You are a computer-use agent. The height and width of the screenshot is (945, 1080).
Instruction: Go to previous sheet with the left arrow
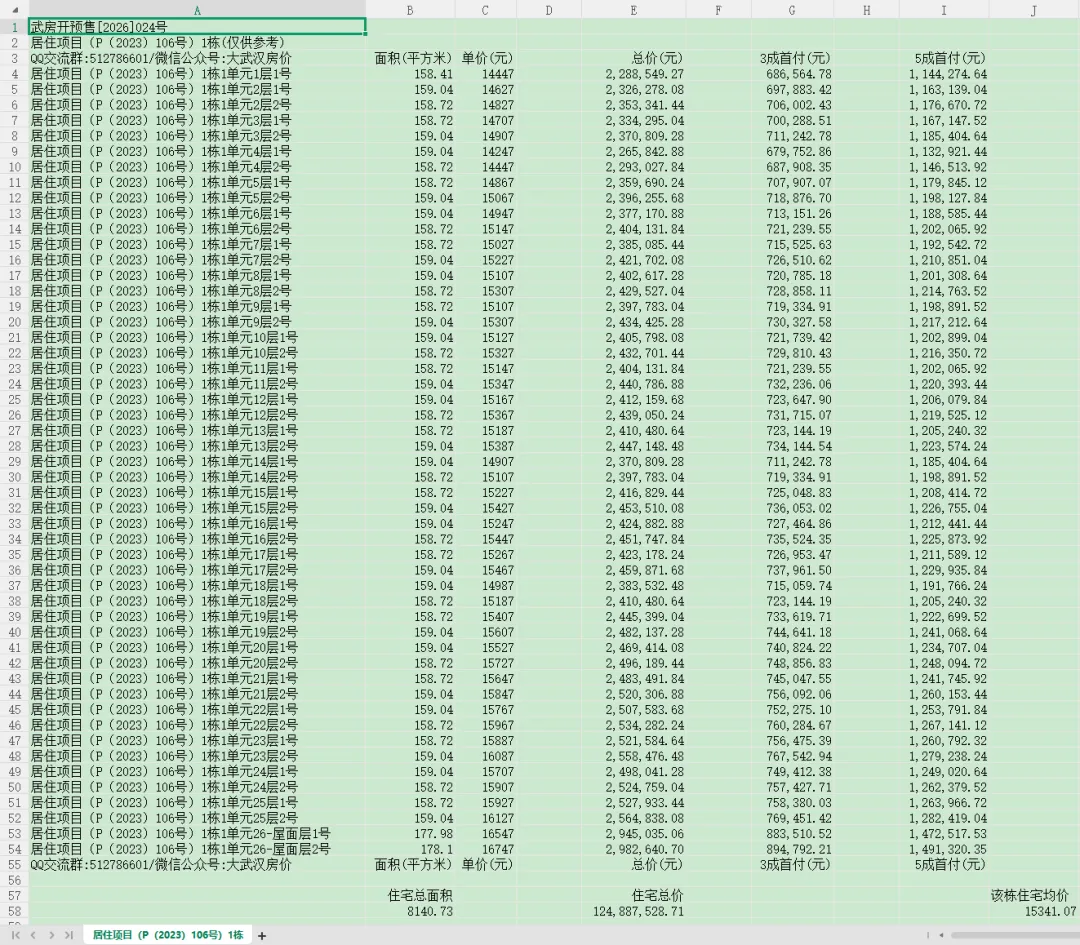pos(33,935)
